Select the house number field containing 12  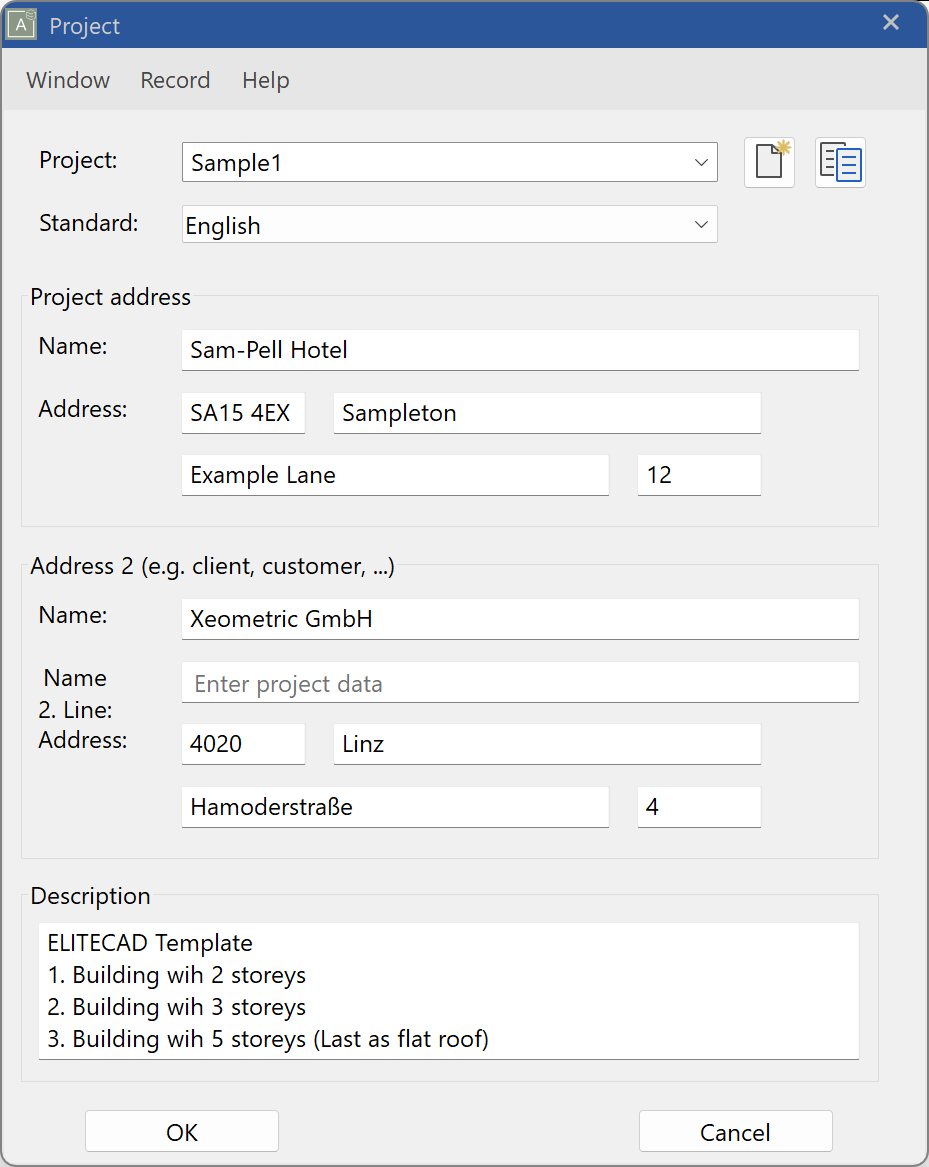(x=698, y=475)
